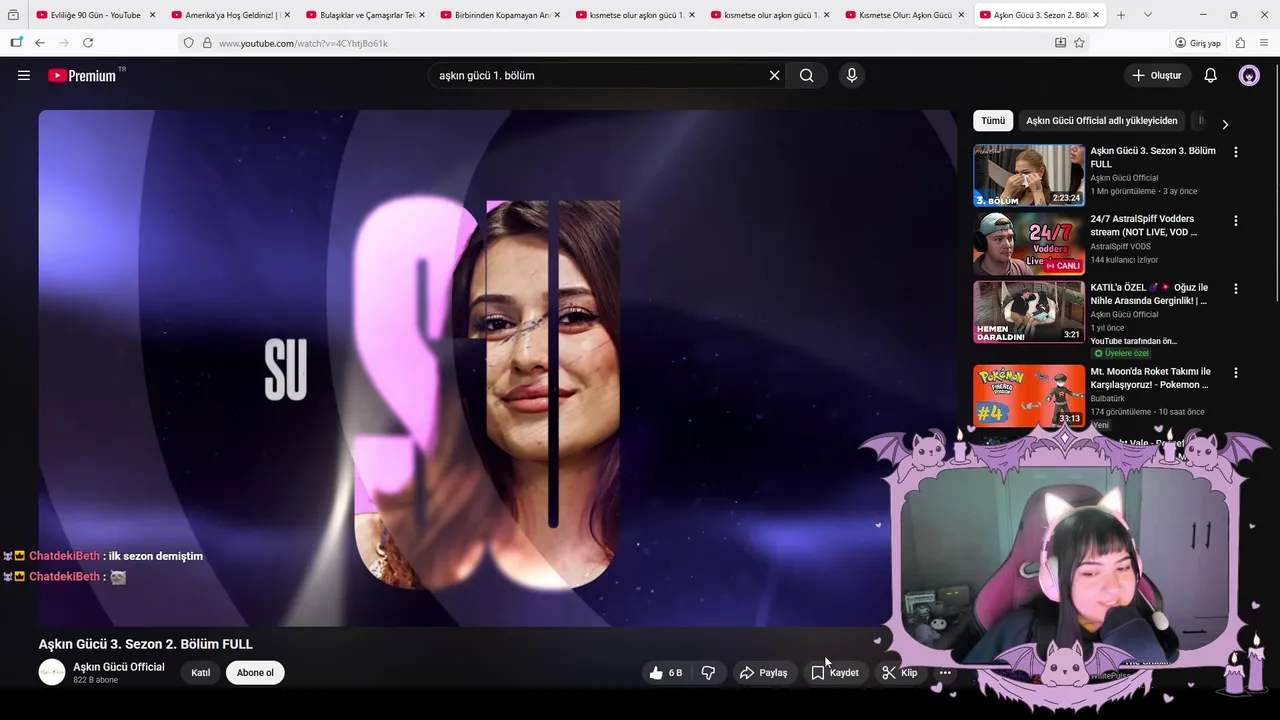Click the Kaydet save button
Screen dimensions: 1280x720
pos(835,673)
